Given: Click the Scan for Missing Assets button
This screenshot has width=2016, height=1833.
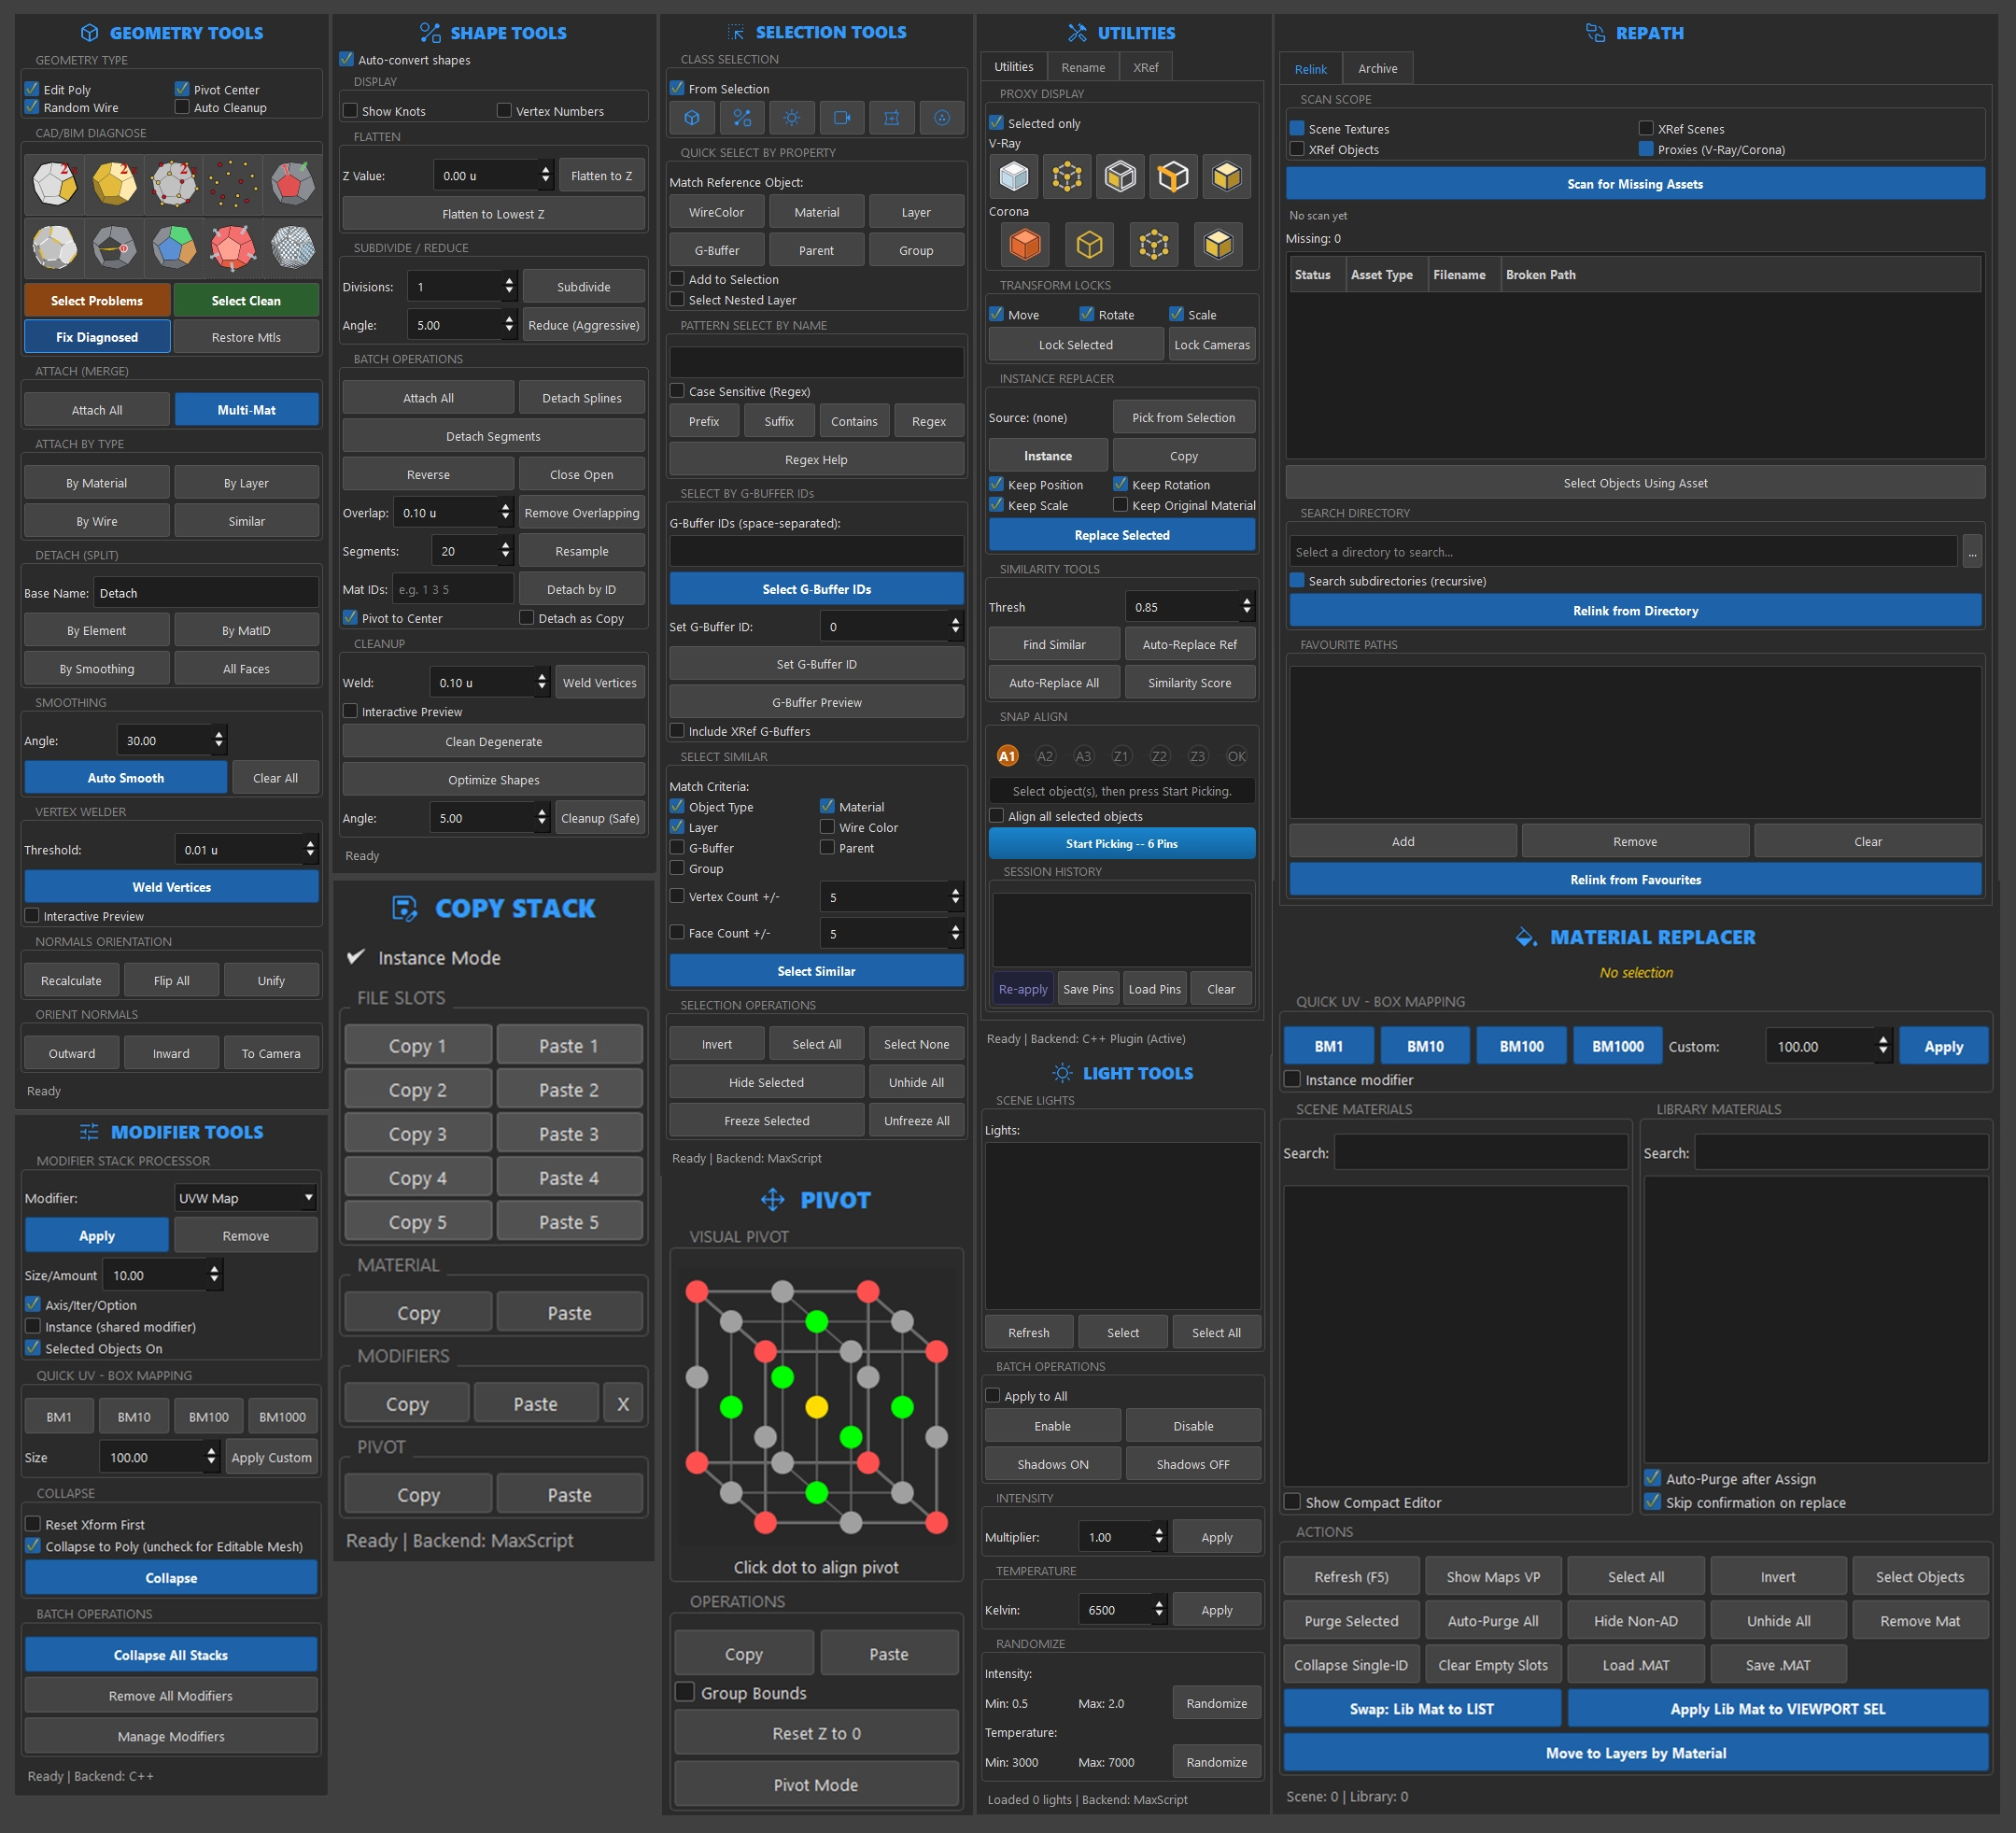Looking at the screenshot, I should point(1635,184).
